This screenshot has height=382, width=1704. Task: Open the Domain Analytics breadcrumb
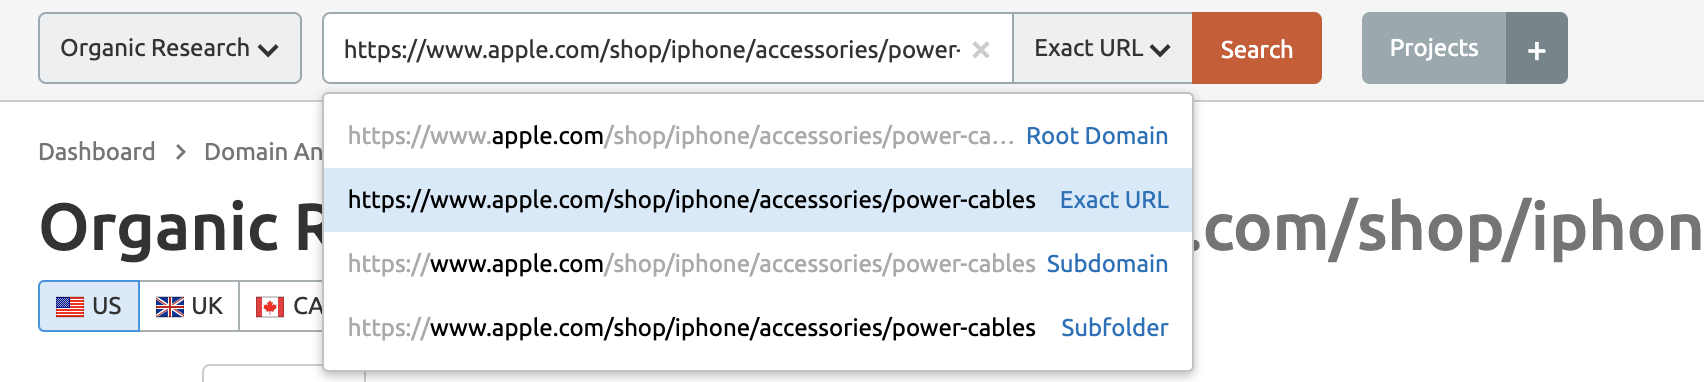pos(263,152)
